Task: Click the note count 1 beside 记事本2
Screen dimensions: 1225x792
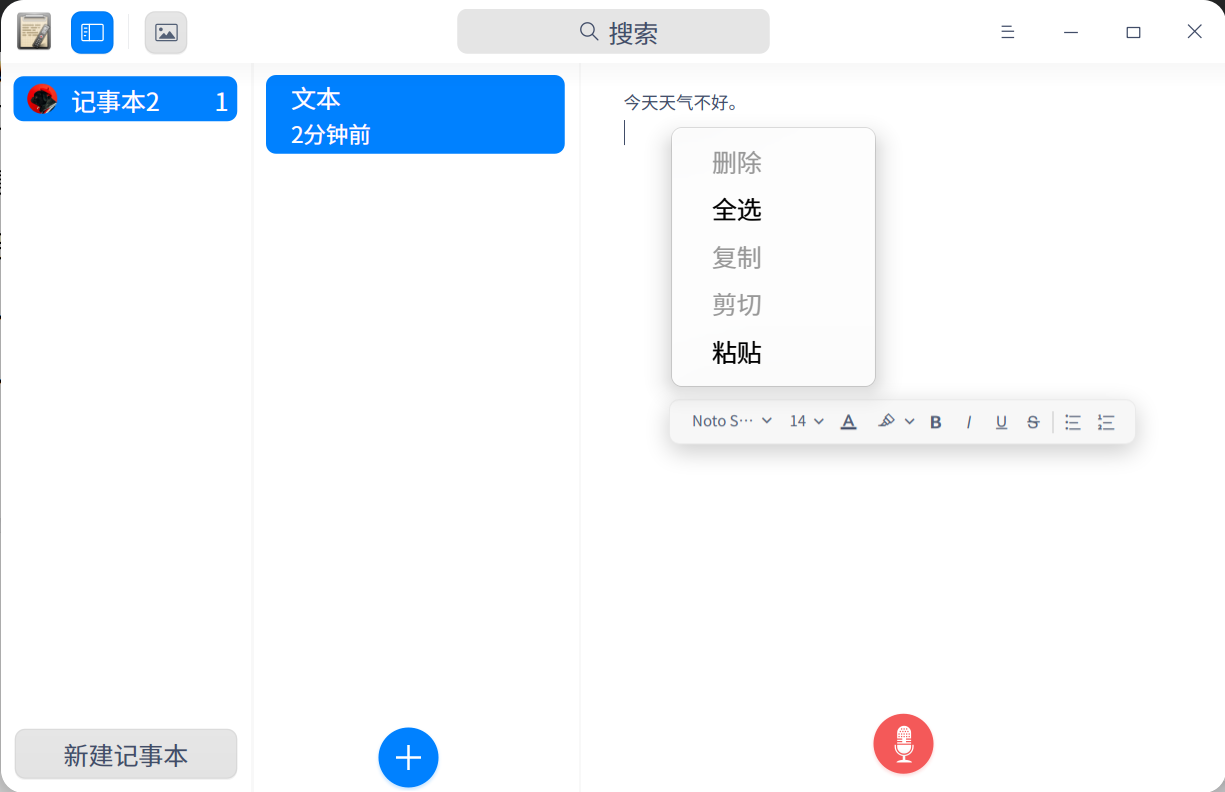Action: click(221, 101)
